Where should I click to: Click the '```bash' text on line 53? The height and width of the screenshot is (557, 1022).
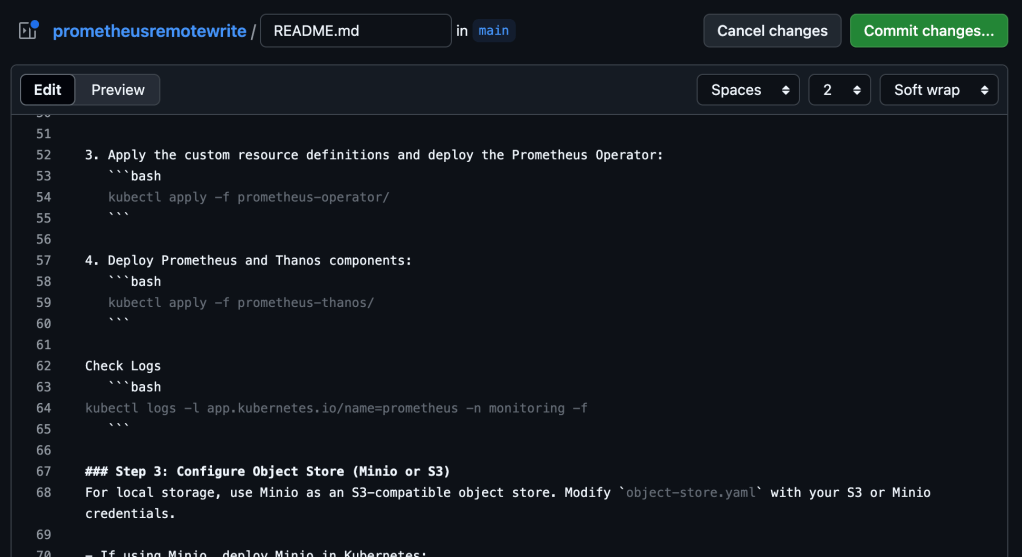click(134, 176)
